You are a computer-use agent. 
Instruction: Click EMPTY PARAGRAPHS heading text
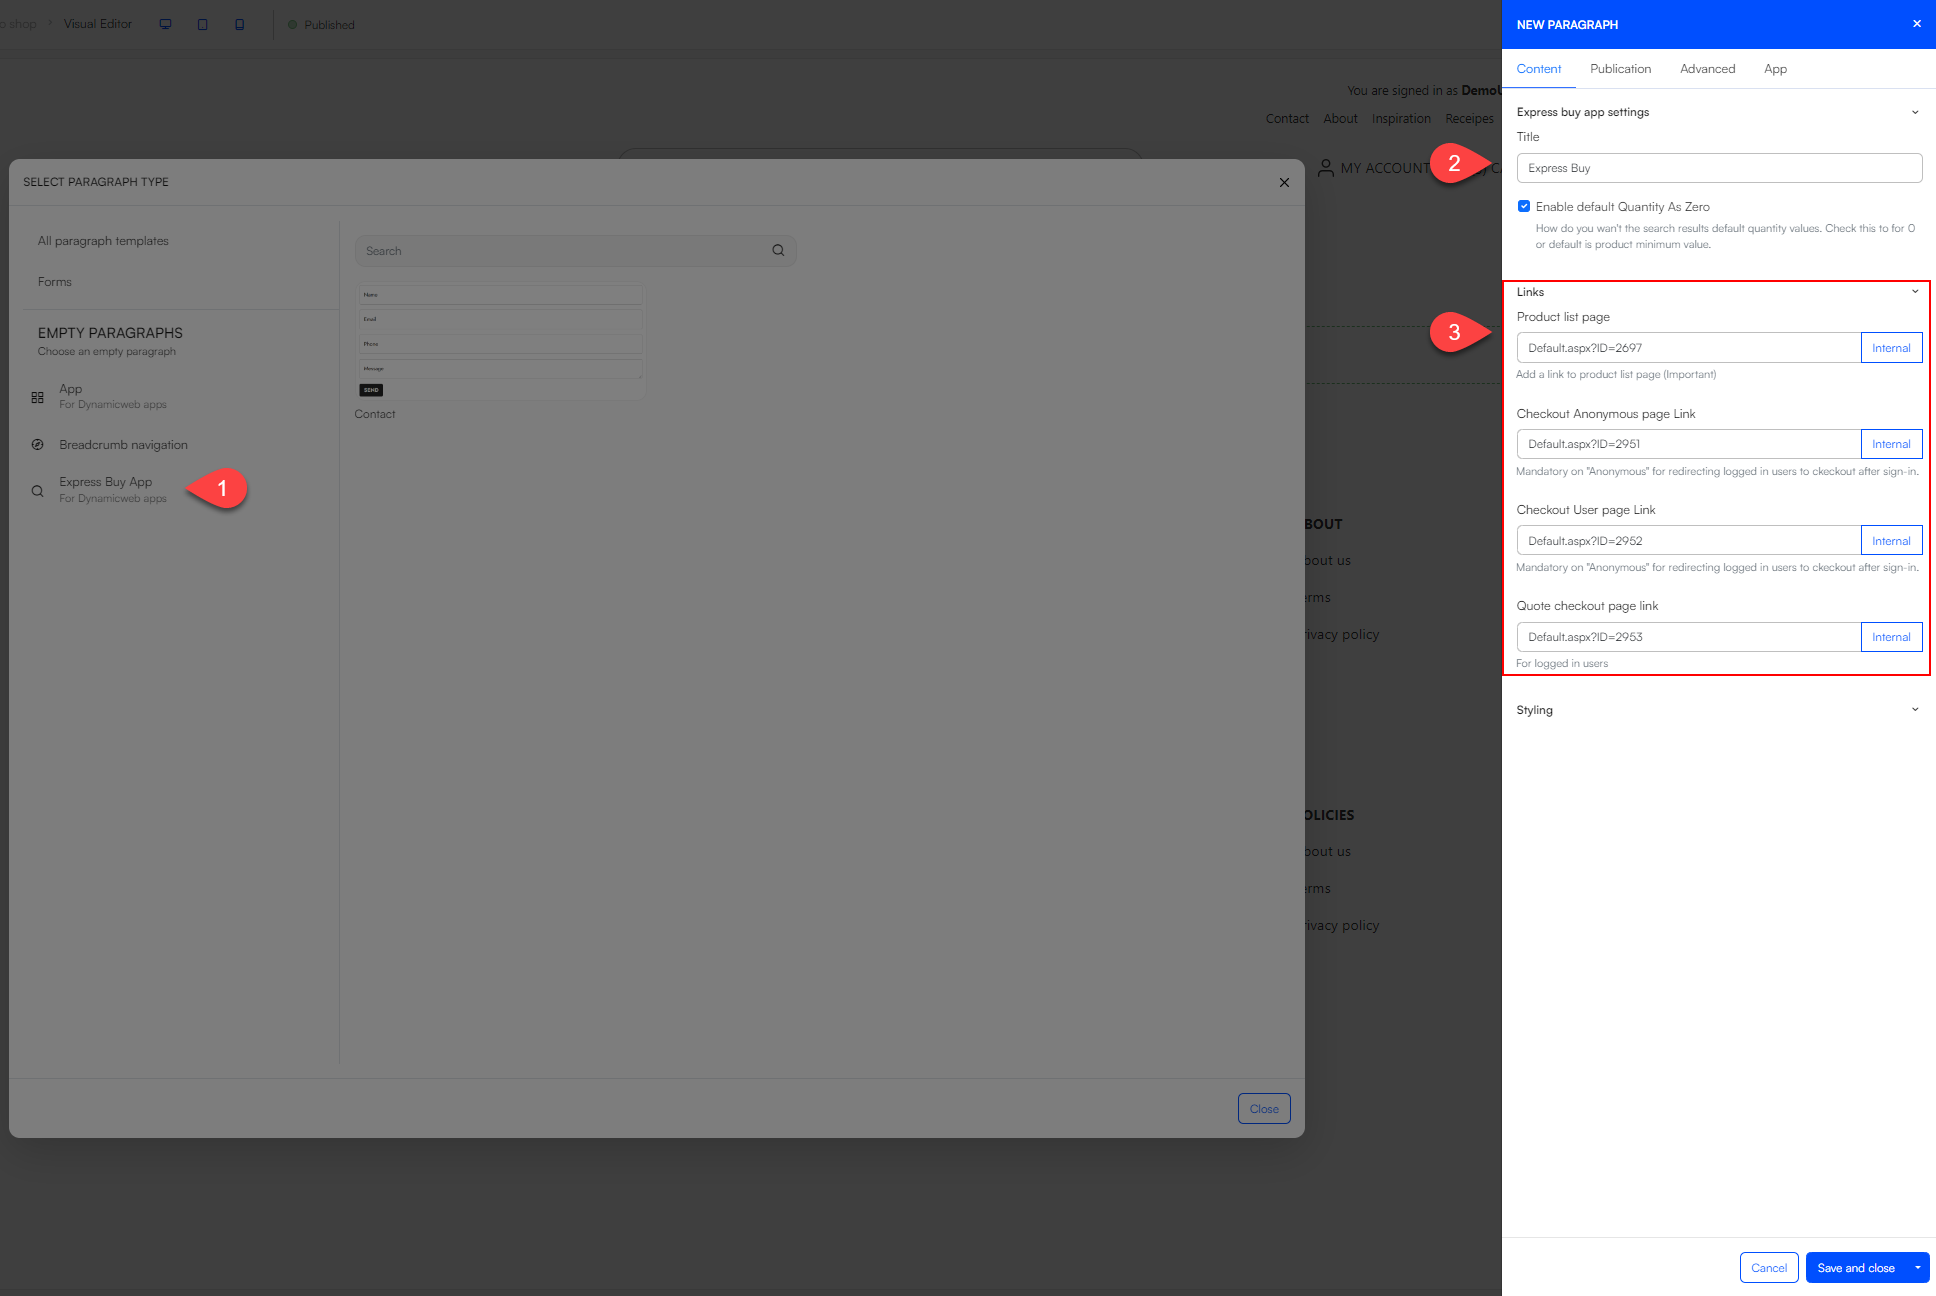click(110, 333)
